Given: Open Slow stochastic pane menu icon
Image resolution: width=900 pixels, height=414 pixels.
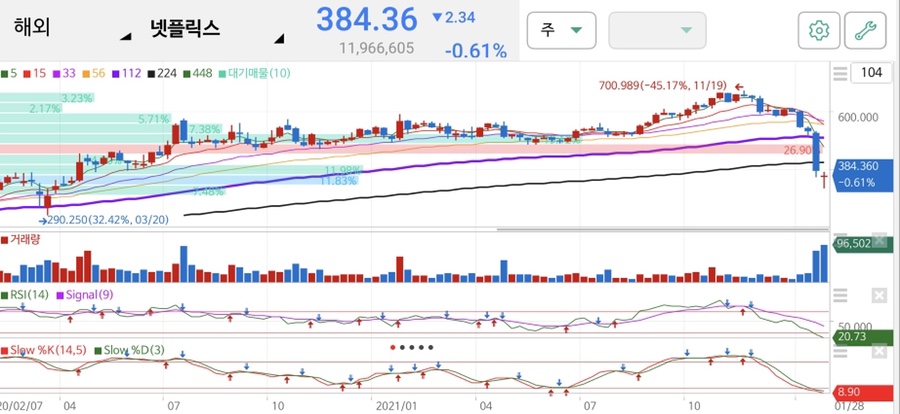Looking at the screenshot, I should pyautogui.click(x=840, y=351).
